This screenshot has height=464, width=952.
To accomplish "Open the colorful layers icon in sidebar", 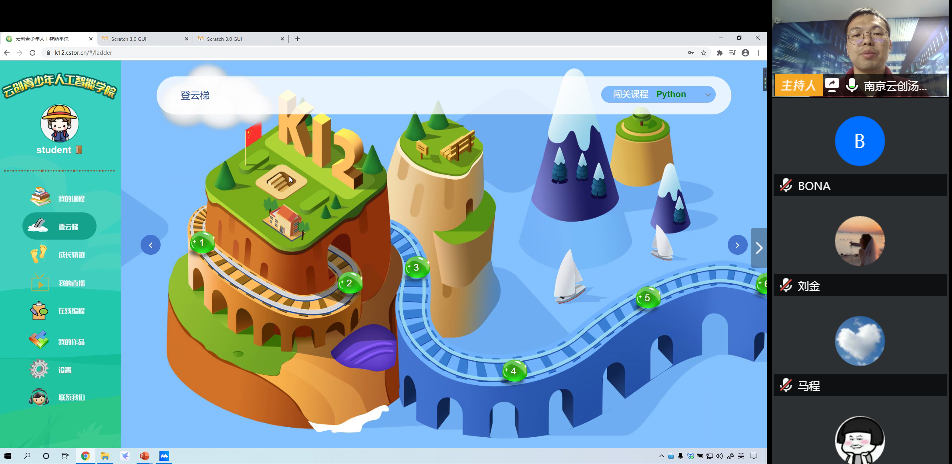I will (40, 341).
